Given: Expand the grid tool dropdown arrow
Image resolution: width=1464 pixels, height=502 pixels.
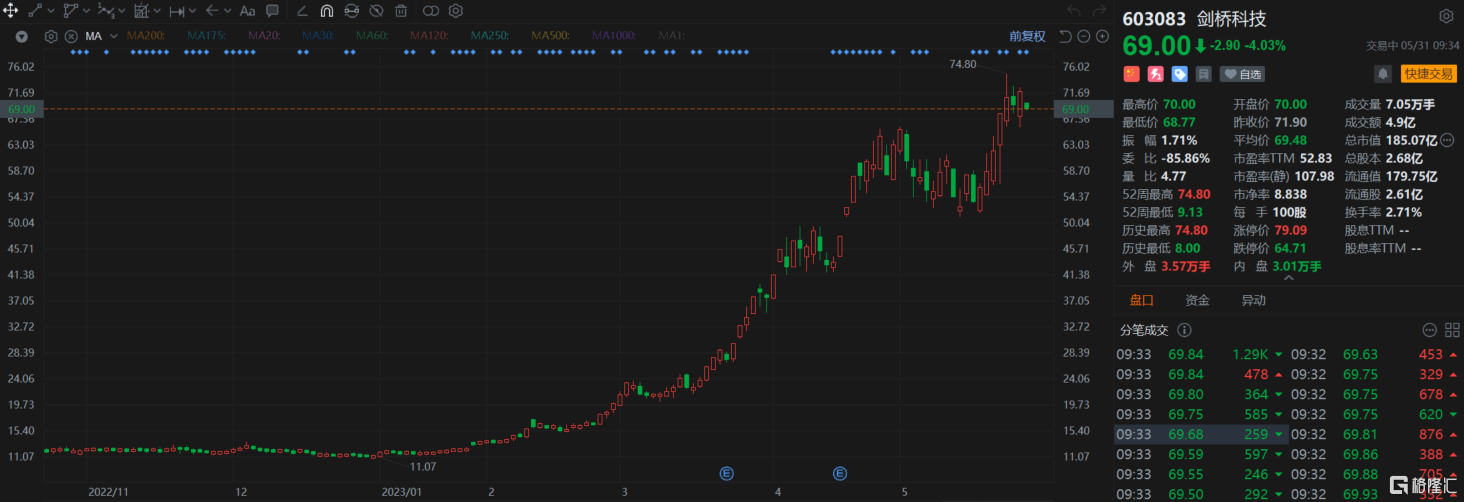Looking at the screenshot, I should [x=157, y=11].
